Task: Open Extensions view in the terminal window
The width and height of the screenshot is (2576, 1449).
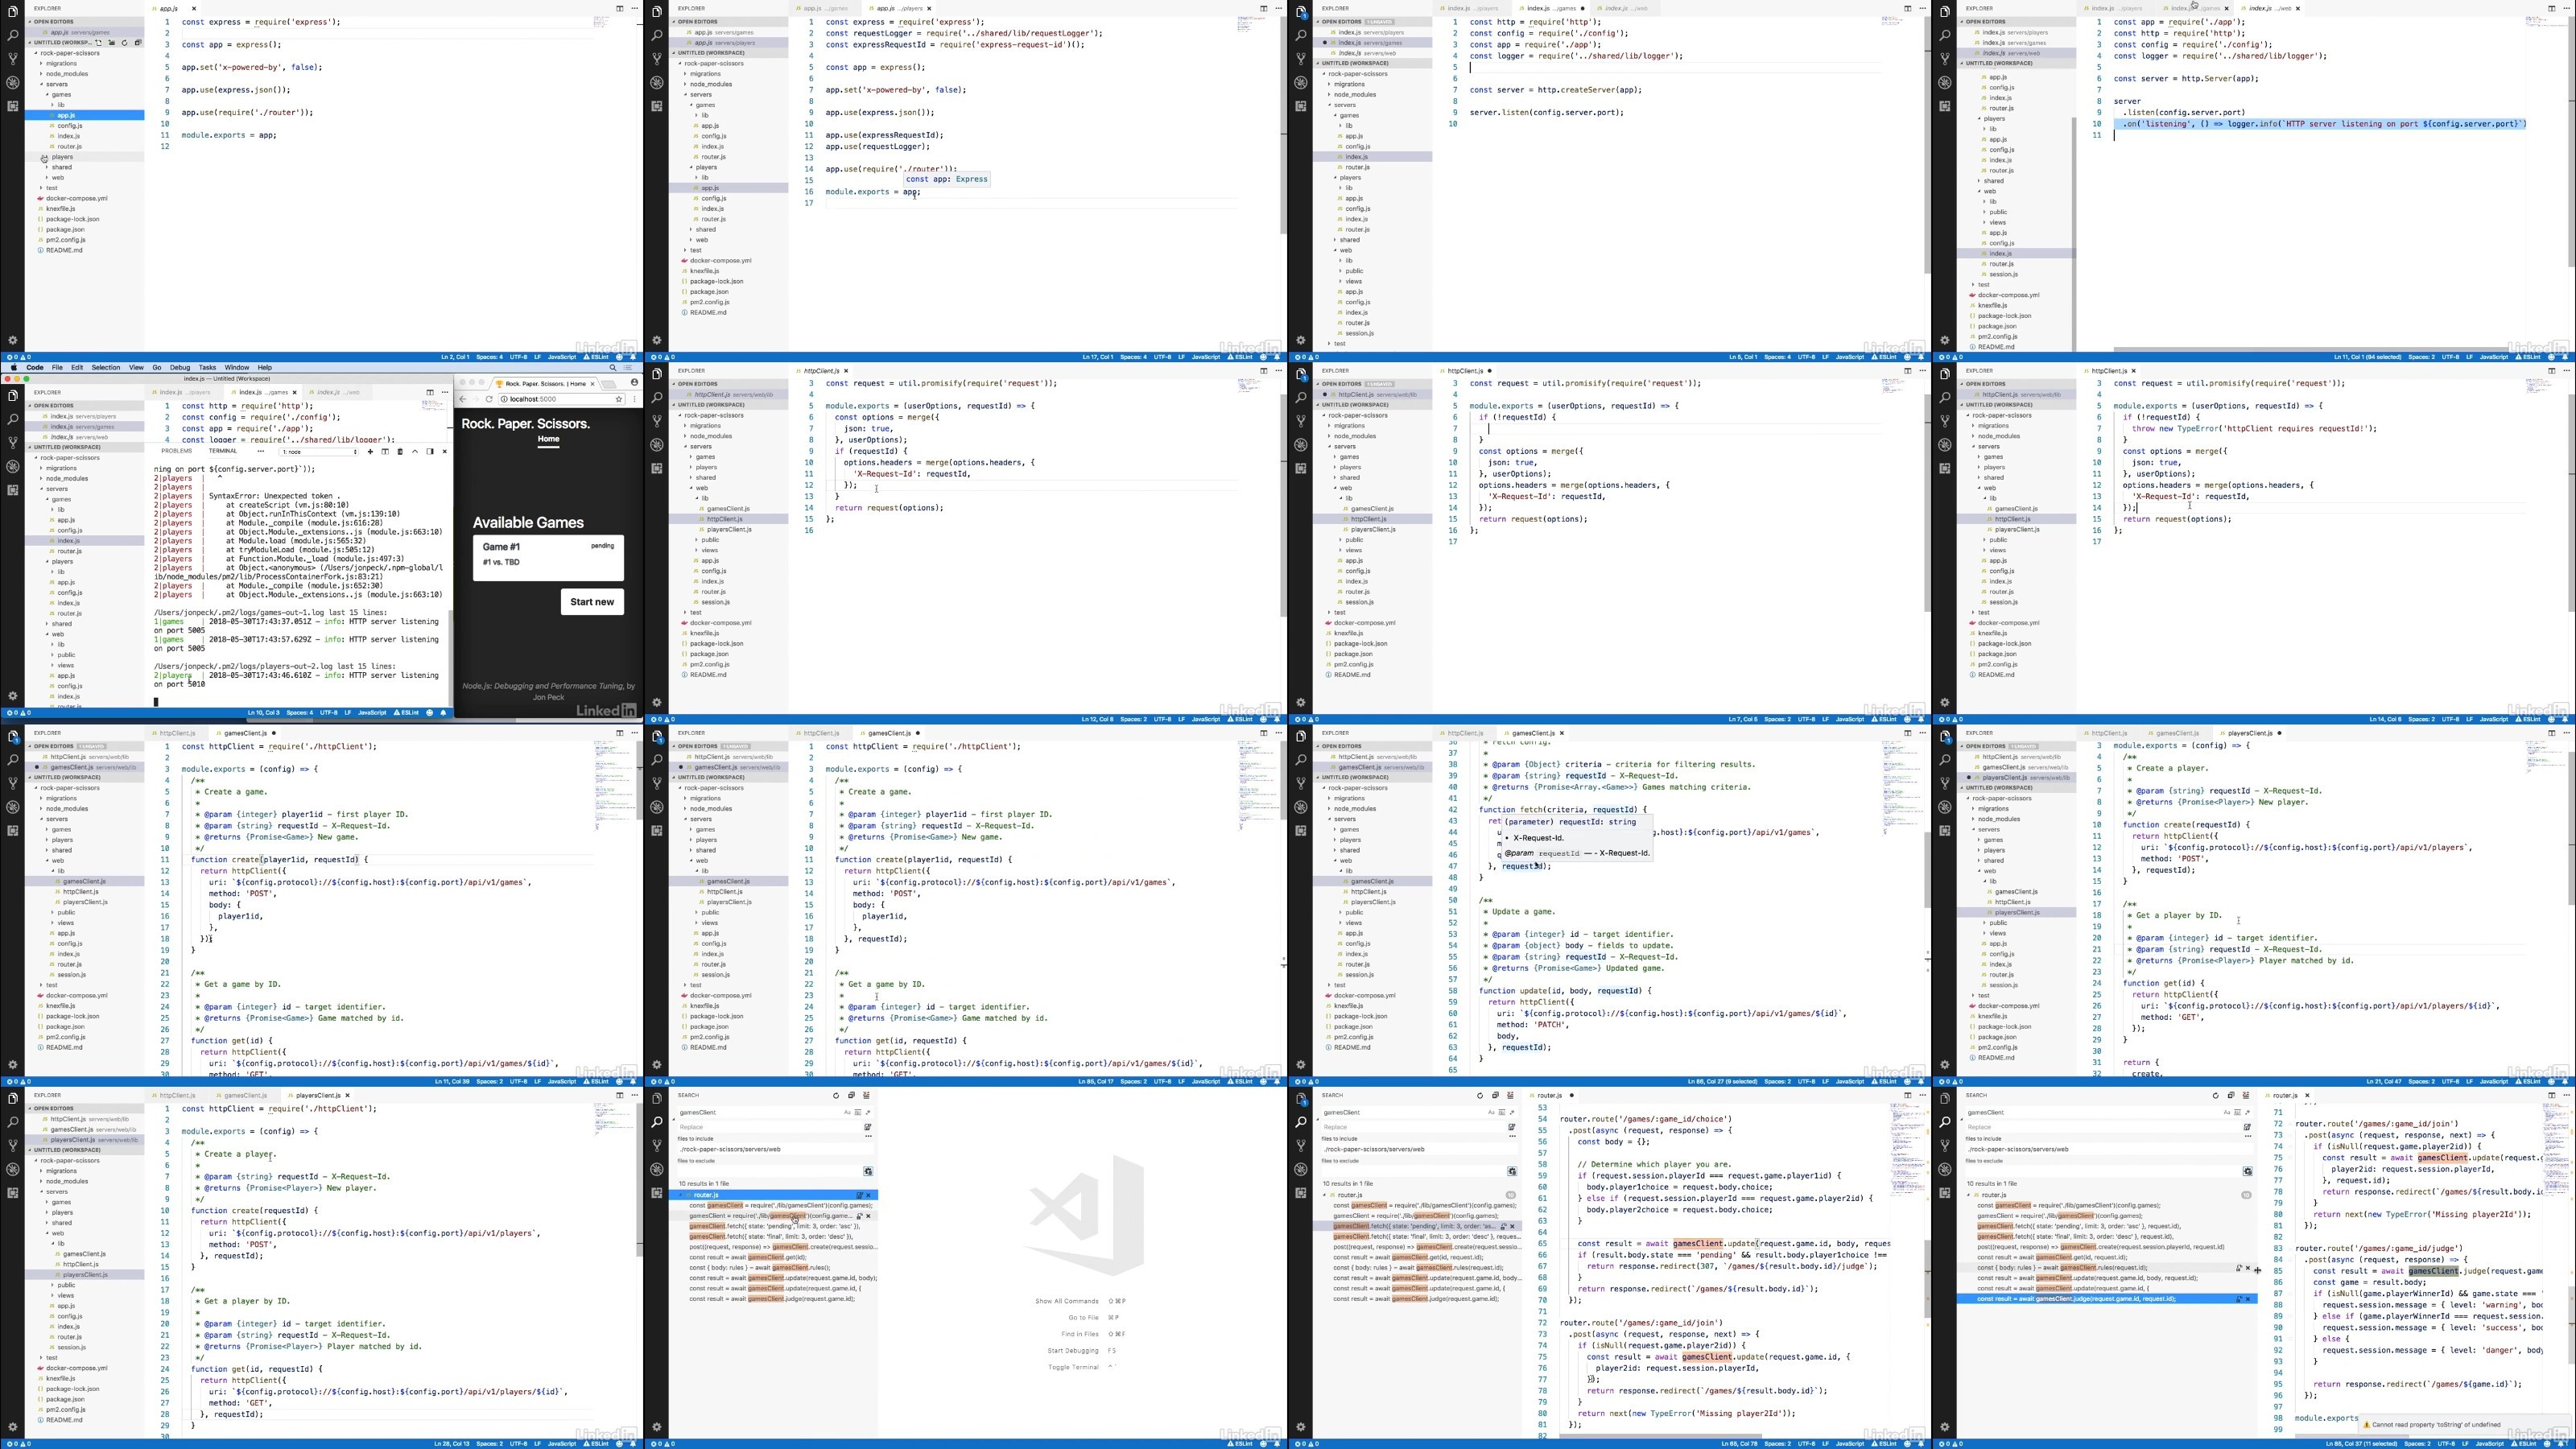Action: coord(12,490)
